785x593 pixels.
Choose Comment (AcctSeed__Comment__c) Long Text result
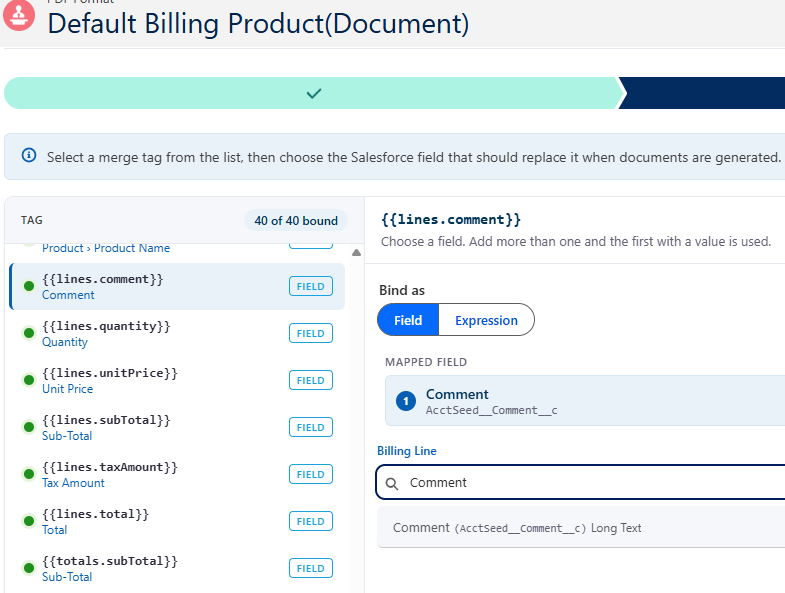581,527
